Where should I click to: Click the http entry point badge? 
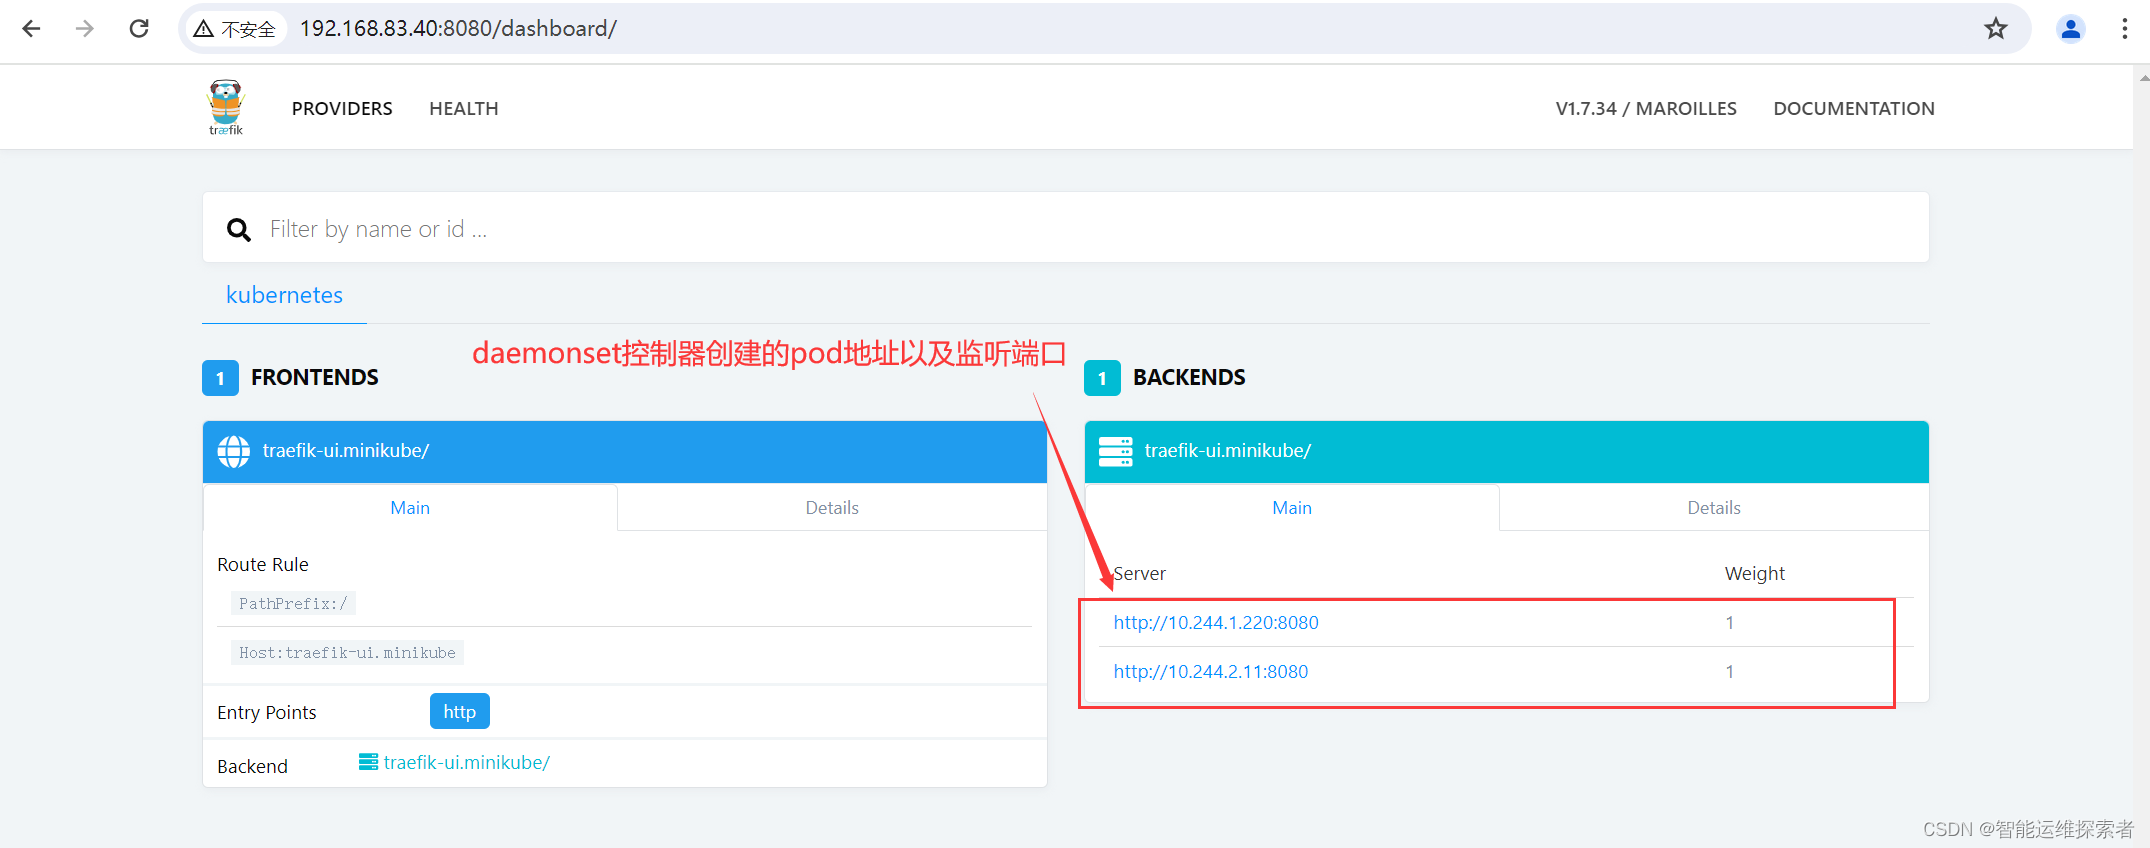(460, 712)
